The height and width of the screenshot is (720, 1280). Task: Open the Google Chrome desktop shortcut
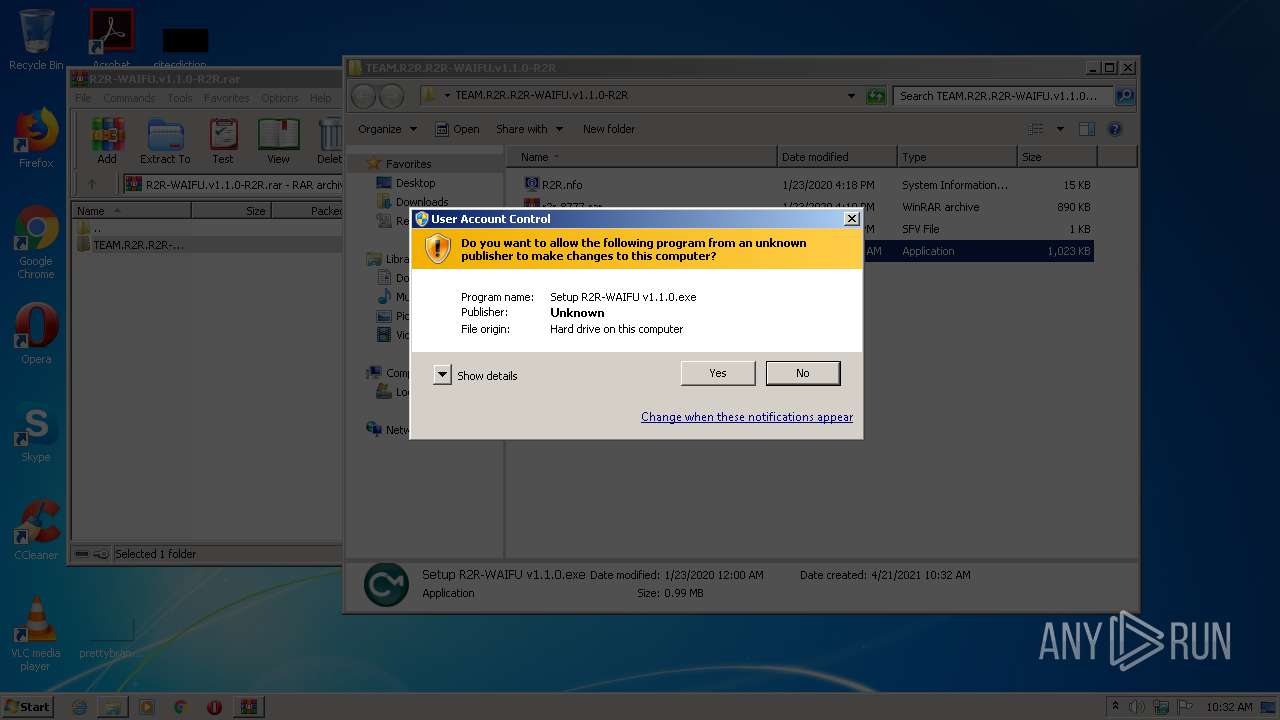36,242
